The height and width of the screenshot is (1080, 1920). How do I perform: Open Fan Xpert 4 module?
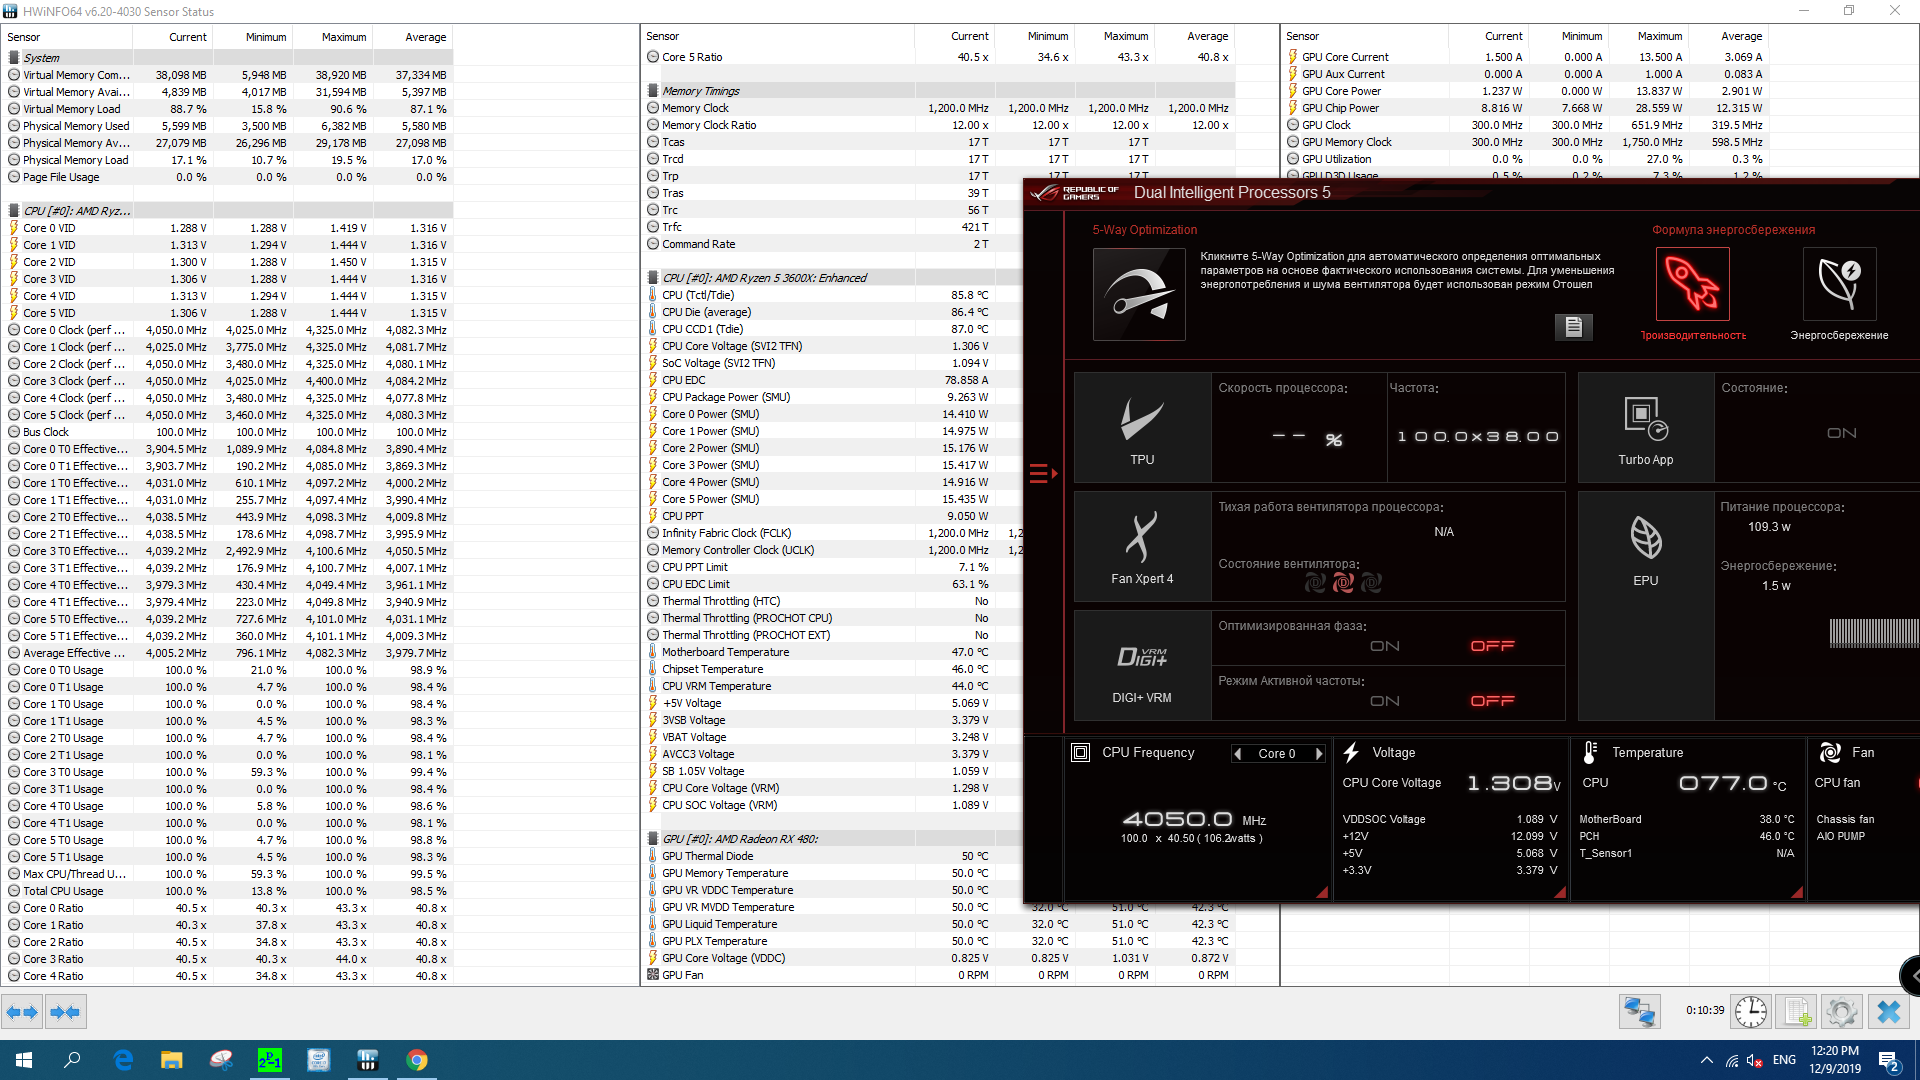pyautogui.click(x=1141, y=547)
